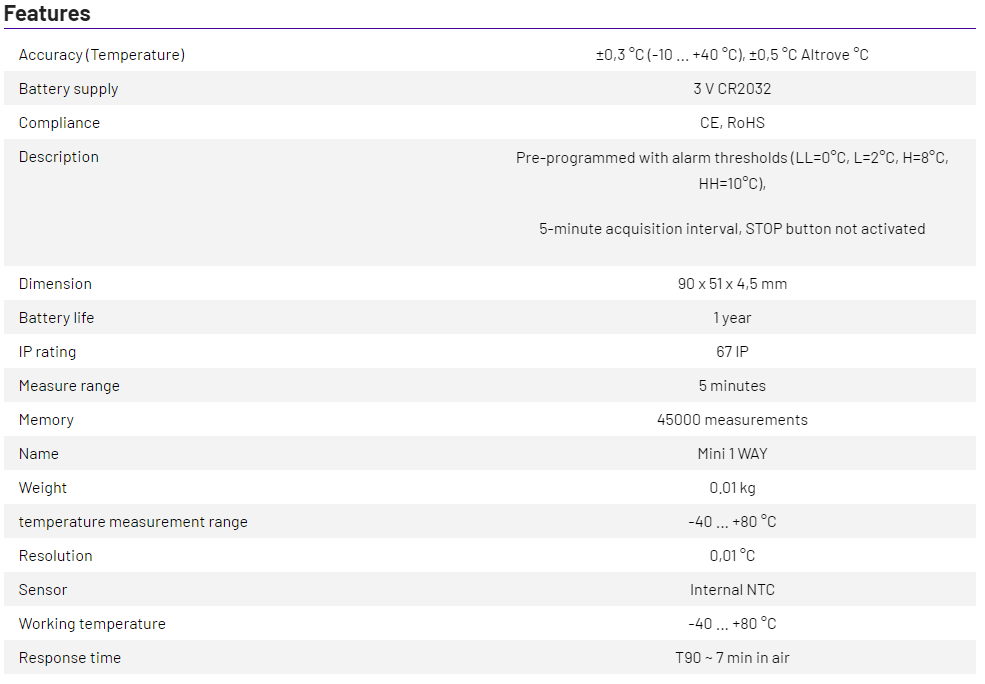
Task: Click the 5-minute acquisition interval text
Action: pos(732,229)
